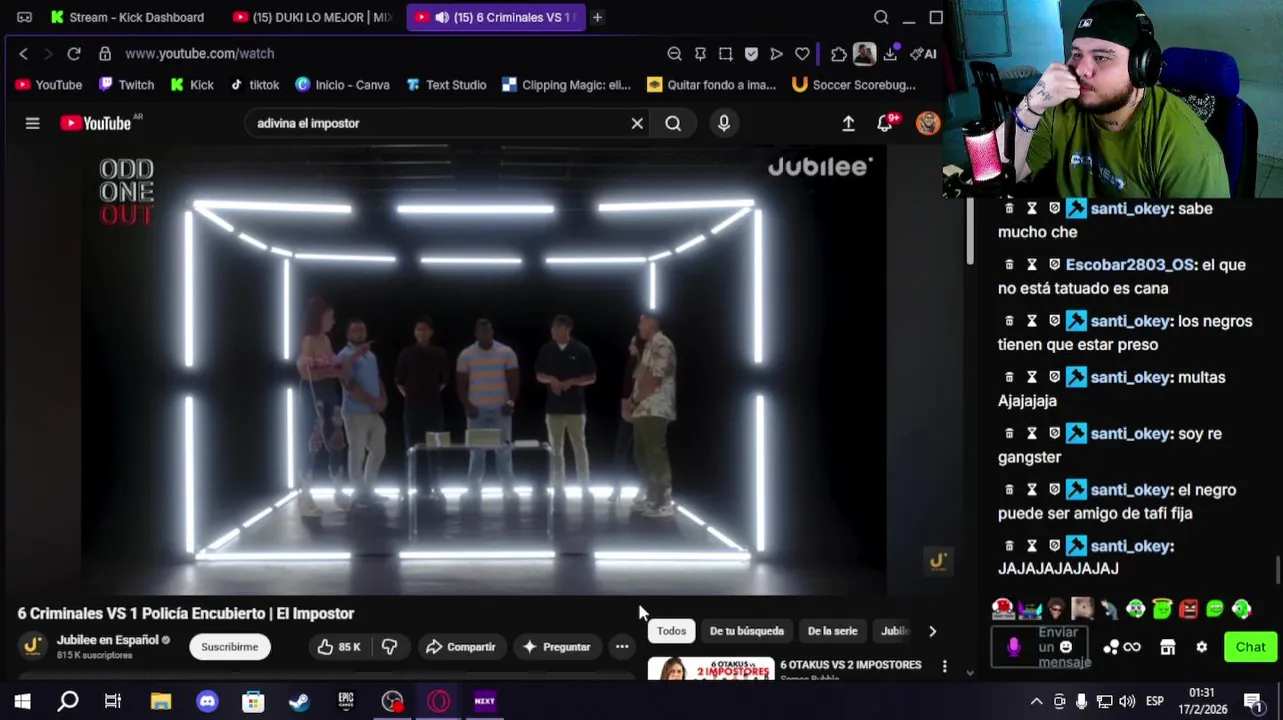
Task: Switch to the DUKI LO MEJOR tab
Action: [x=312, y=17]
